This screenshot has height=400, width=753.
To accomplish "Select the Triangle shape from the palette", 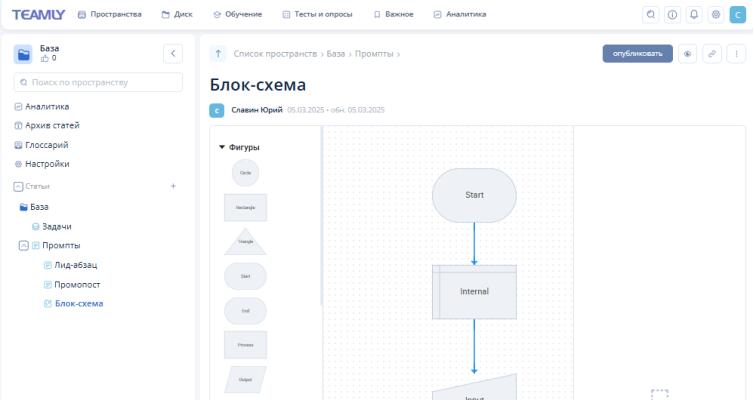I will pyautogui.click(x=245, y=241).
